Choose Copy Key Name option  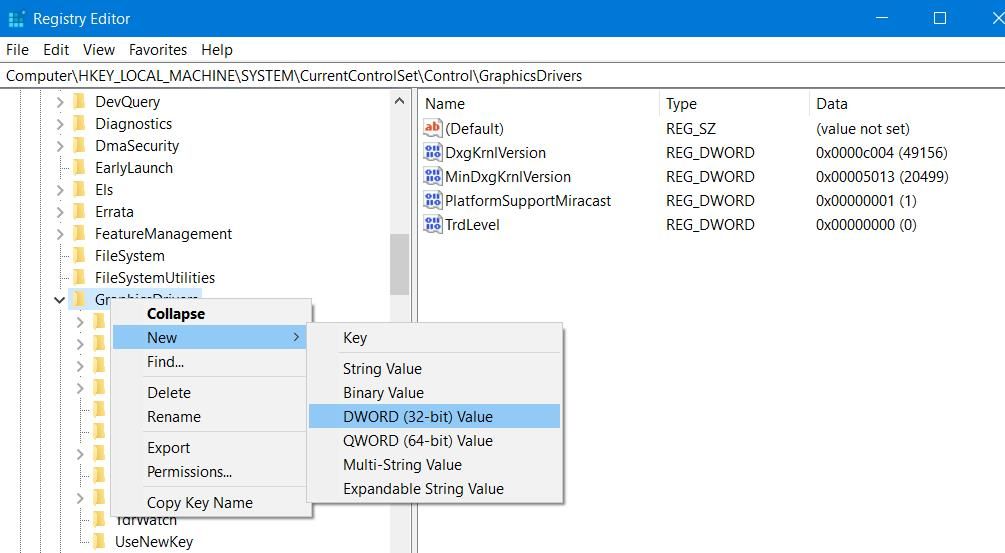199,503
